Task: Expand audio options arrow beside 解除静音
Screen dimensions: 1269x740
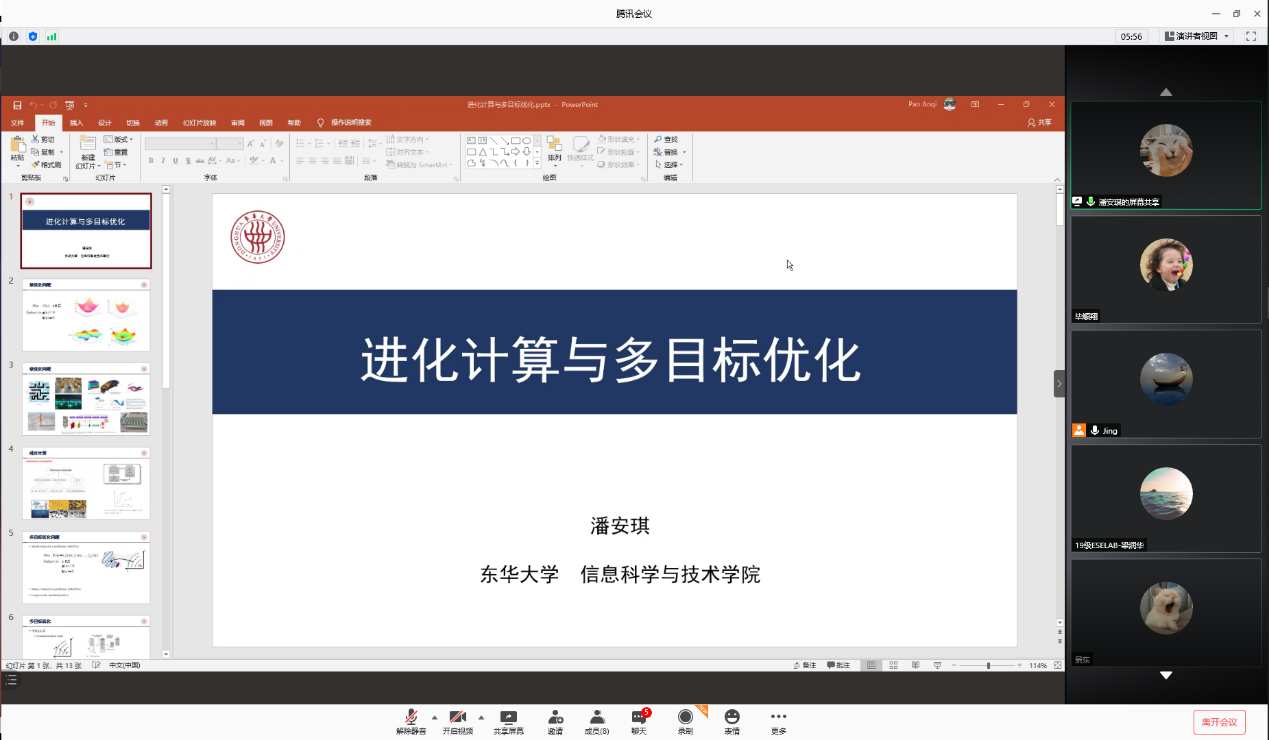Action: pyautogui.click(x=434, y=717)
